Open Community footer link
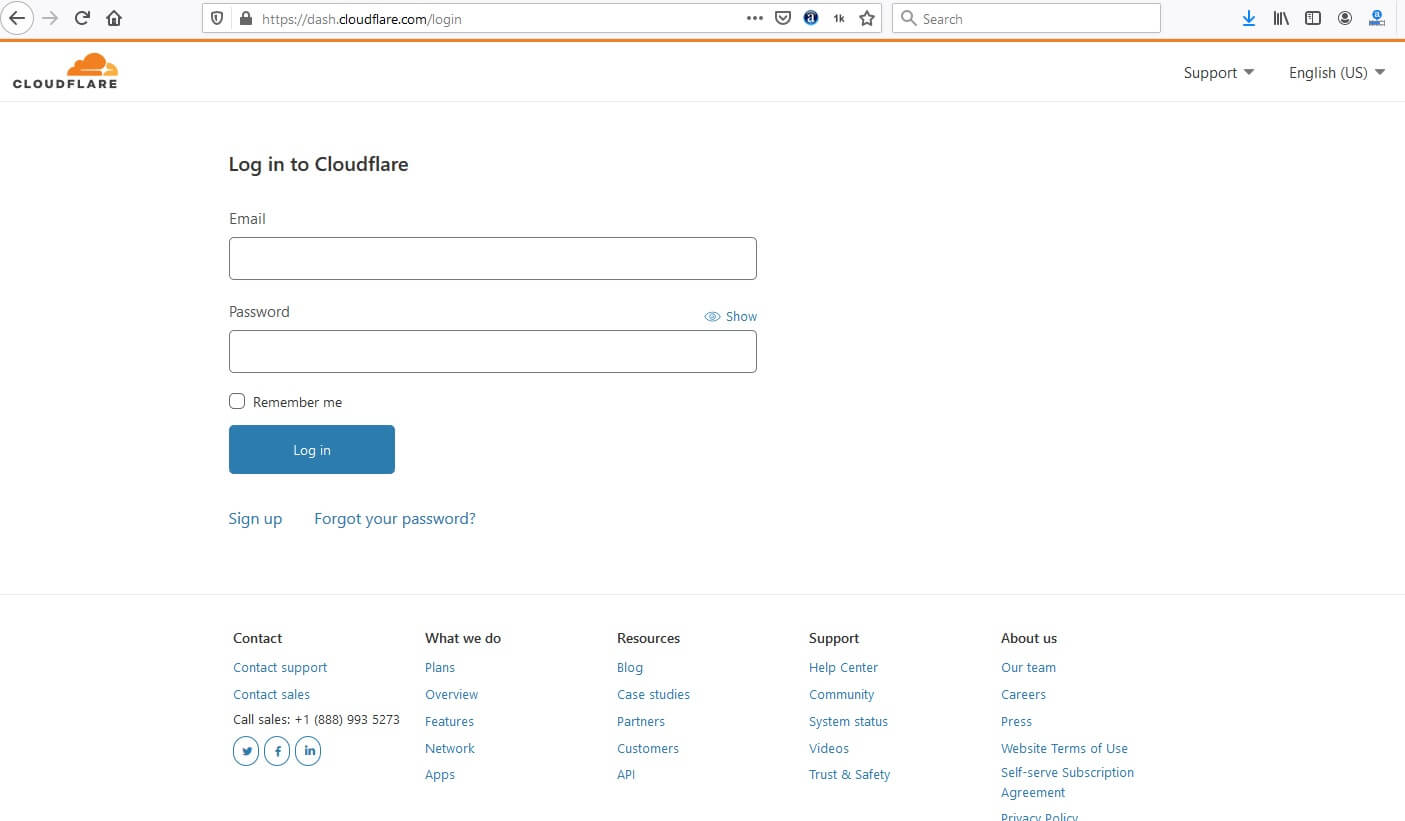This screenshot has width=1405, height=821. point(842,694)
